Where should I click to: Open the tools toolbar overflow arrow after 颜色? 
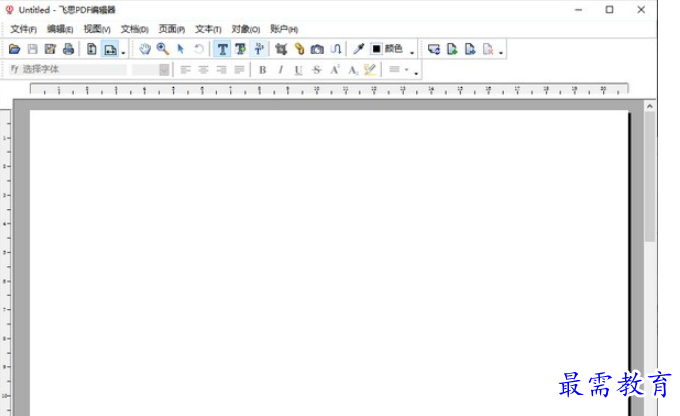pos(412,53)
